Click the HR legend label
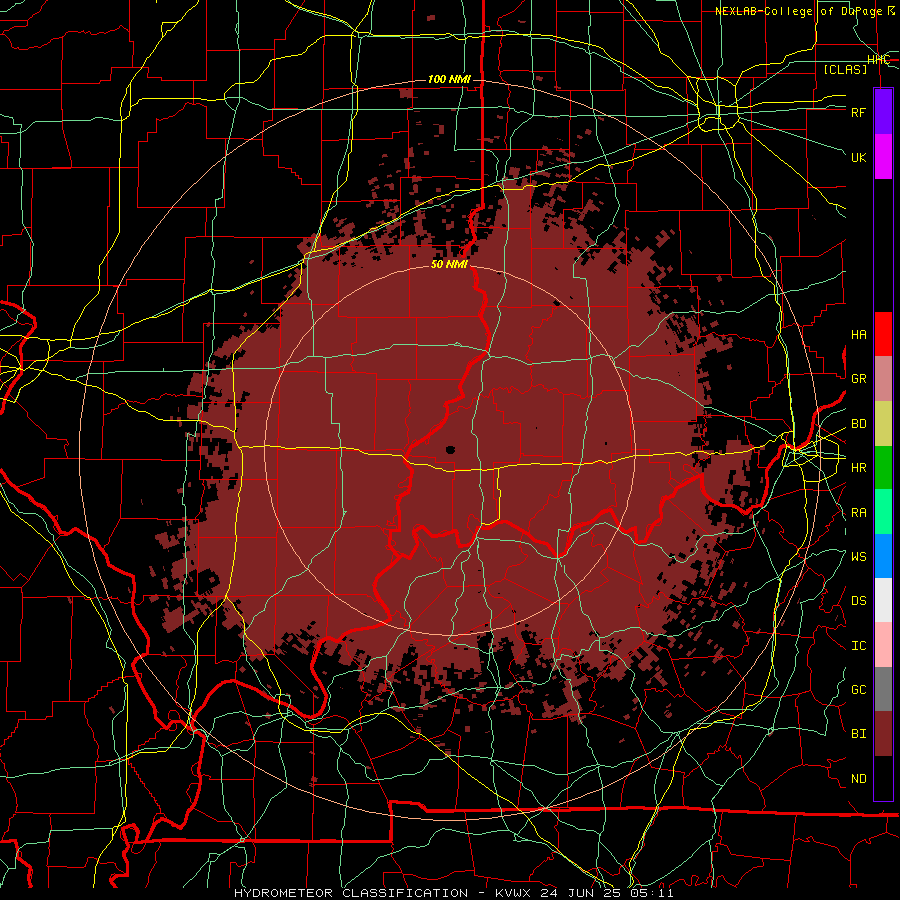Viewport: 900px width, 900px height. [x=858, y=468]
